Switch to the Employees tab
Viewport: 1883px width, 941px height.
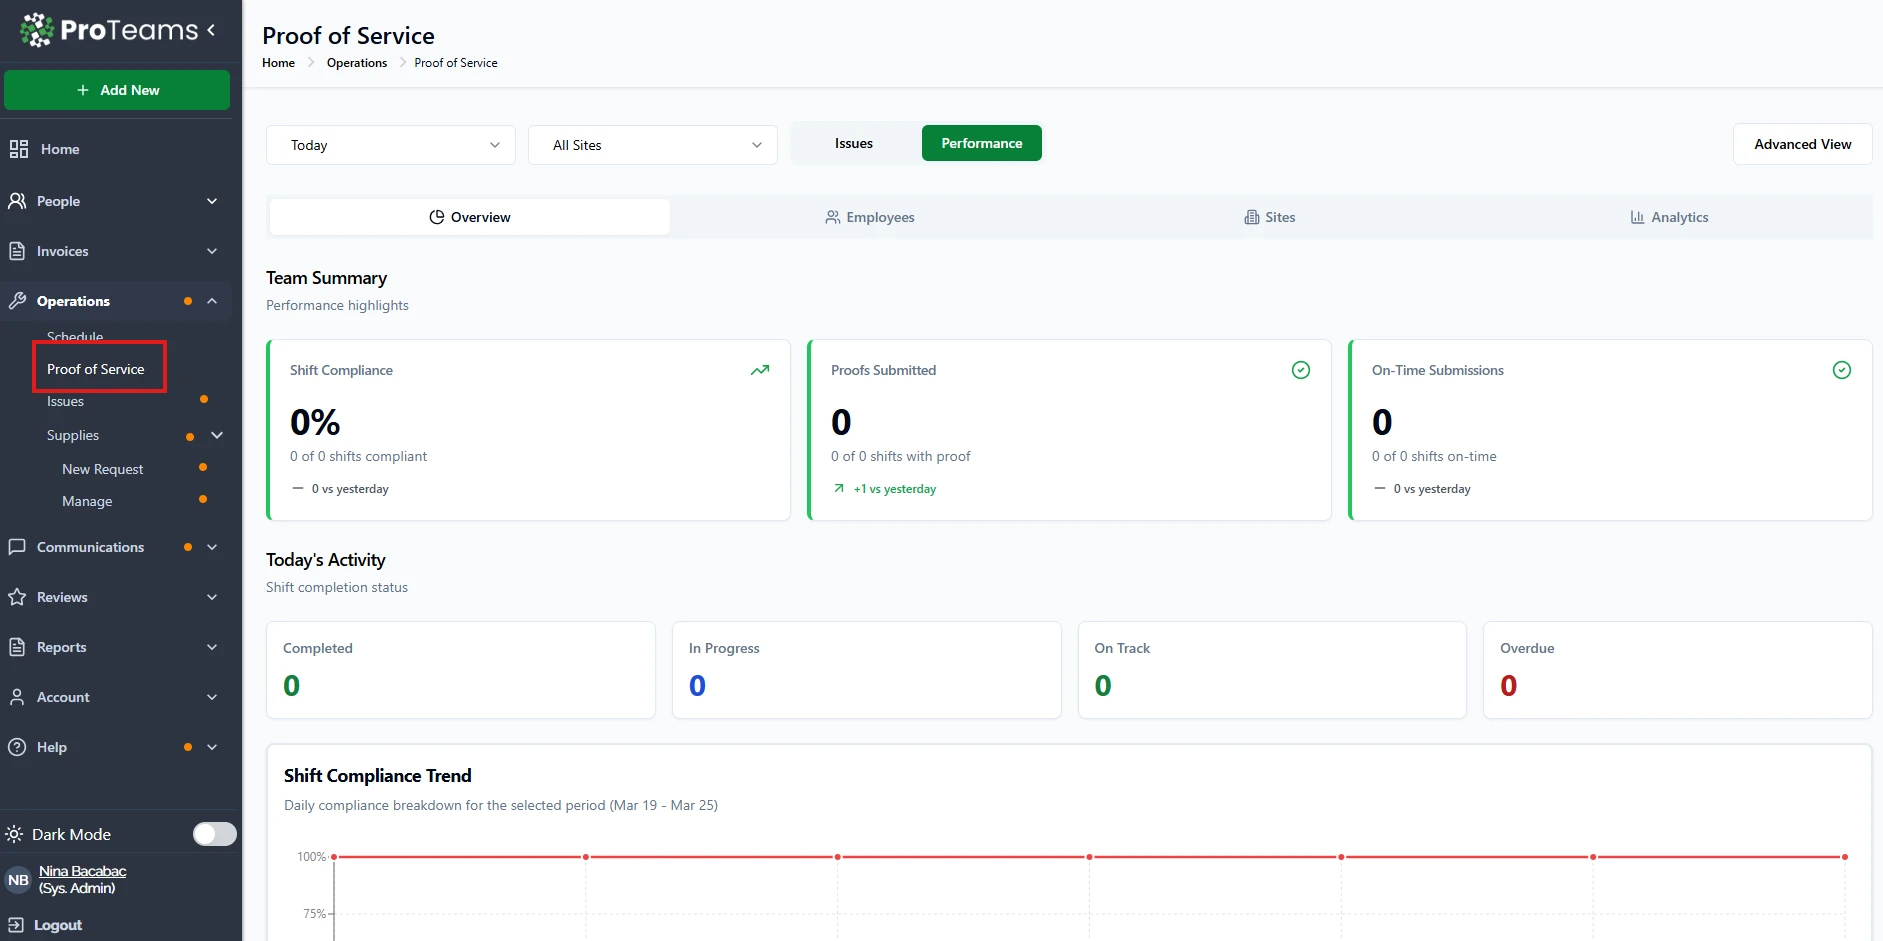pos(870,217)
